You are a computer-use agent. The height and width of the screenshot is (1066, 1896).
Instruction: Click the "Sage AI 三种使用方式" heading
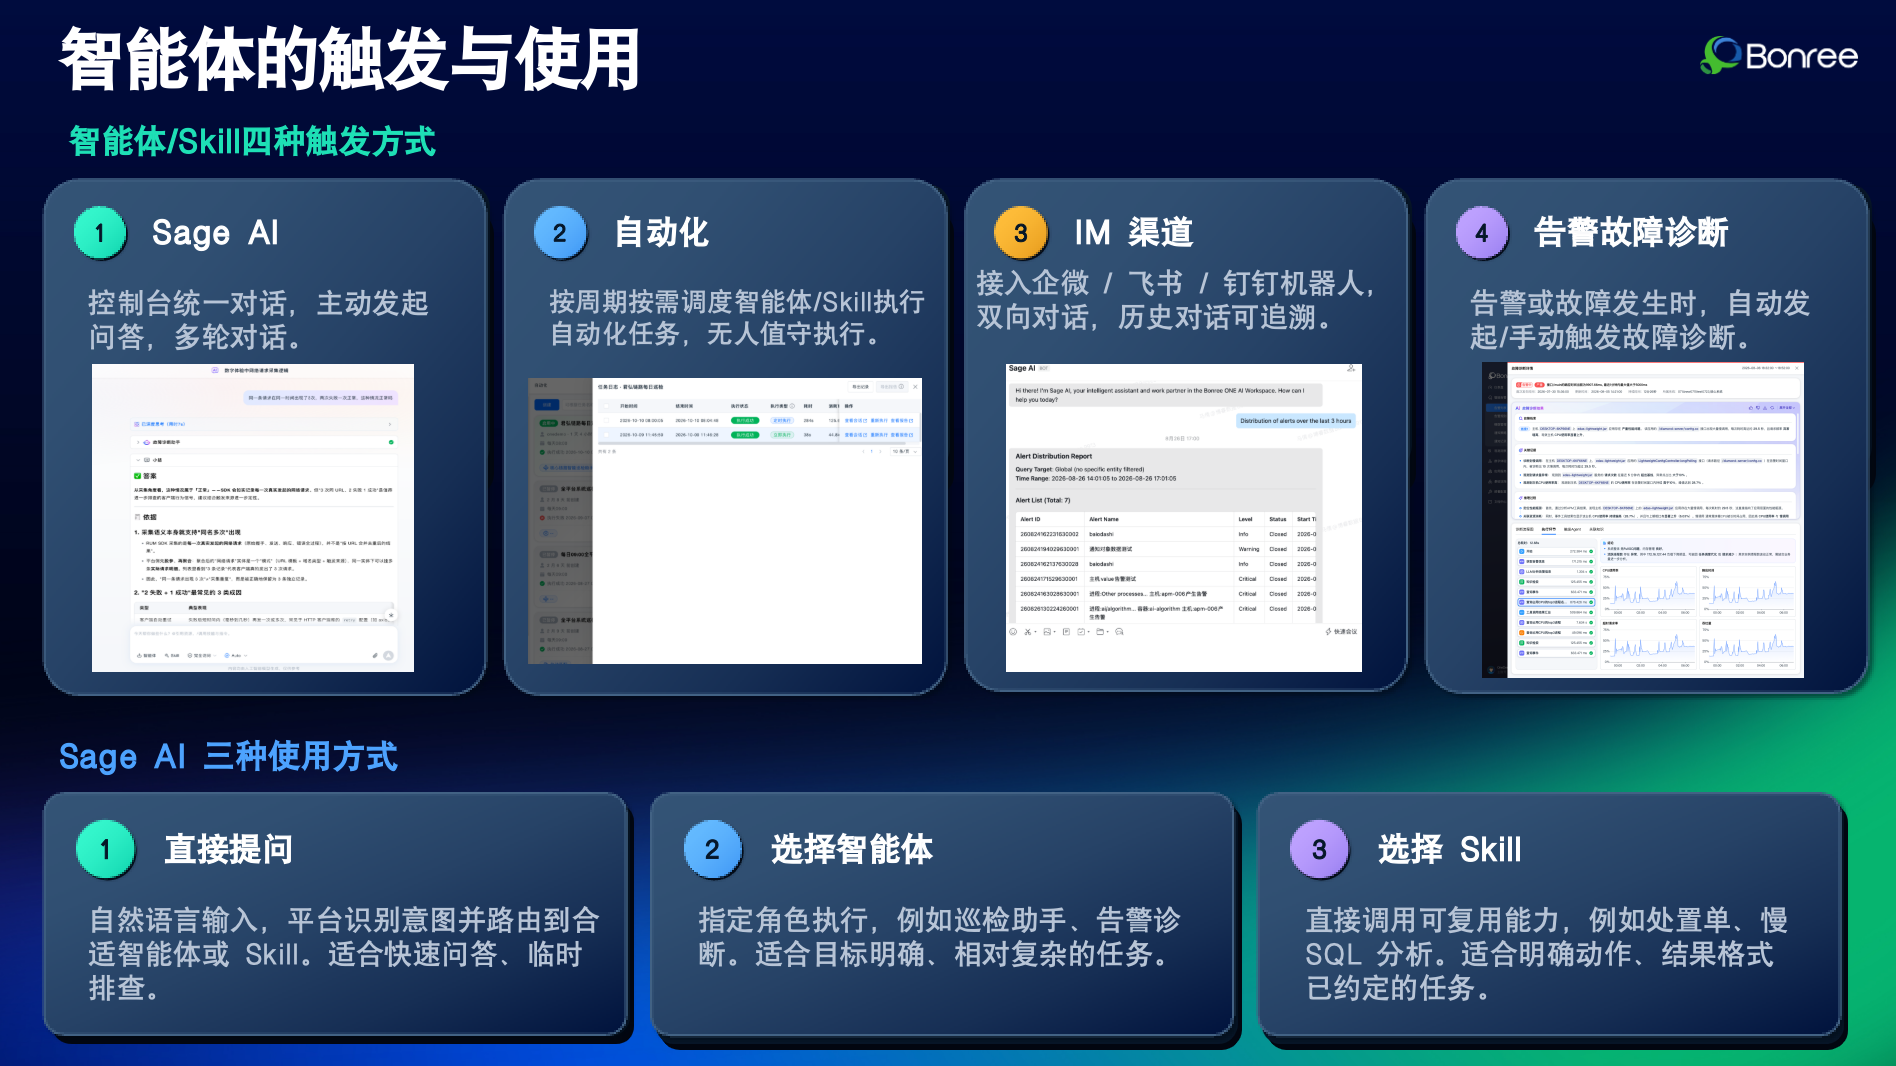click(228, 756)
